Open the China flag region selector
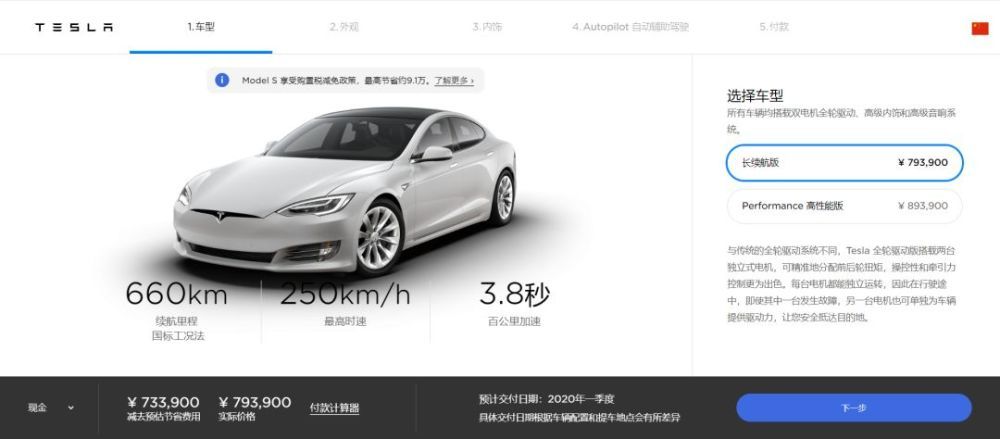The image size is (1000, 439). [x=980, y=28]
